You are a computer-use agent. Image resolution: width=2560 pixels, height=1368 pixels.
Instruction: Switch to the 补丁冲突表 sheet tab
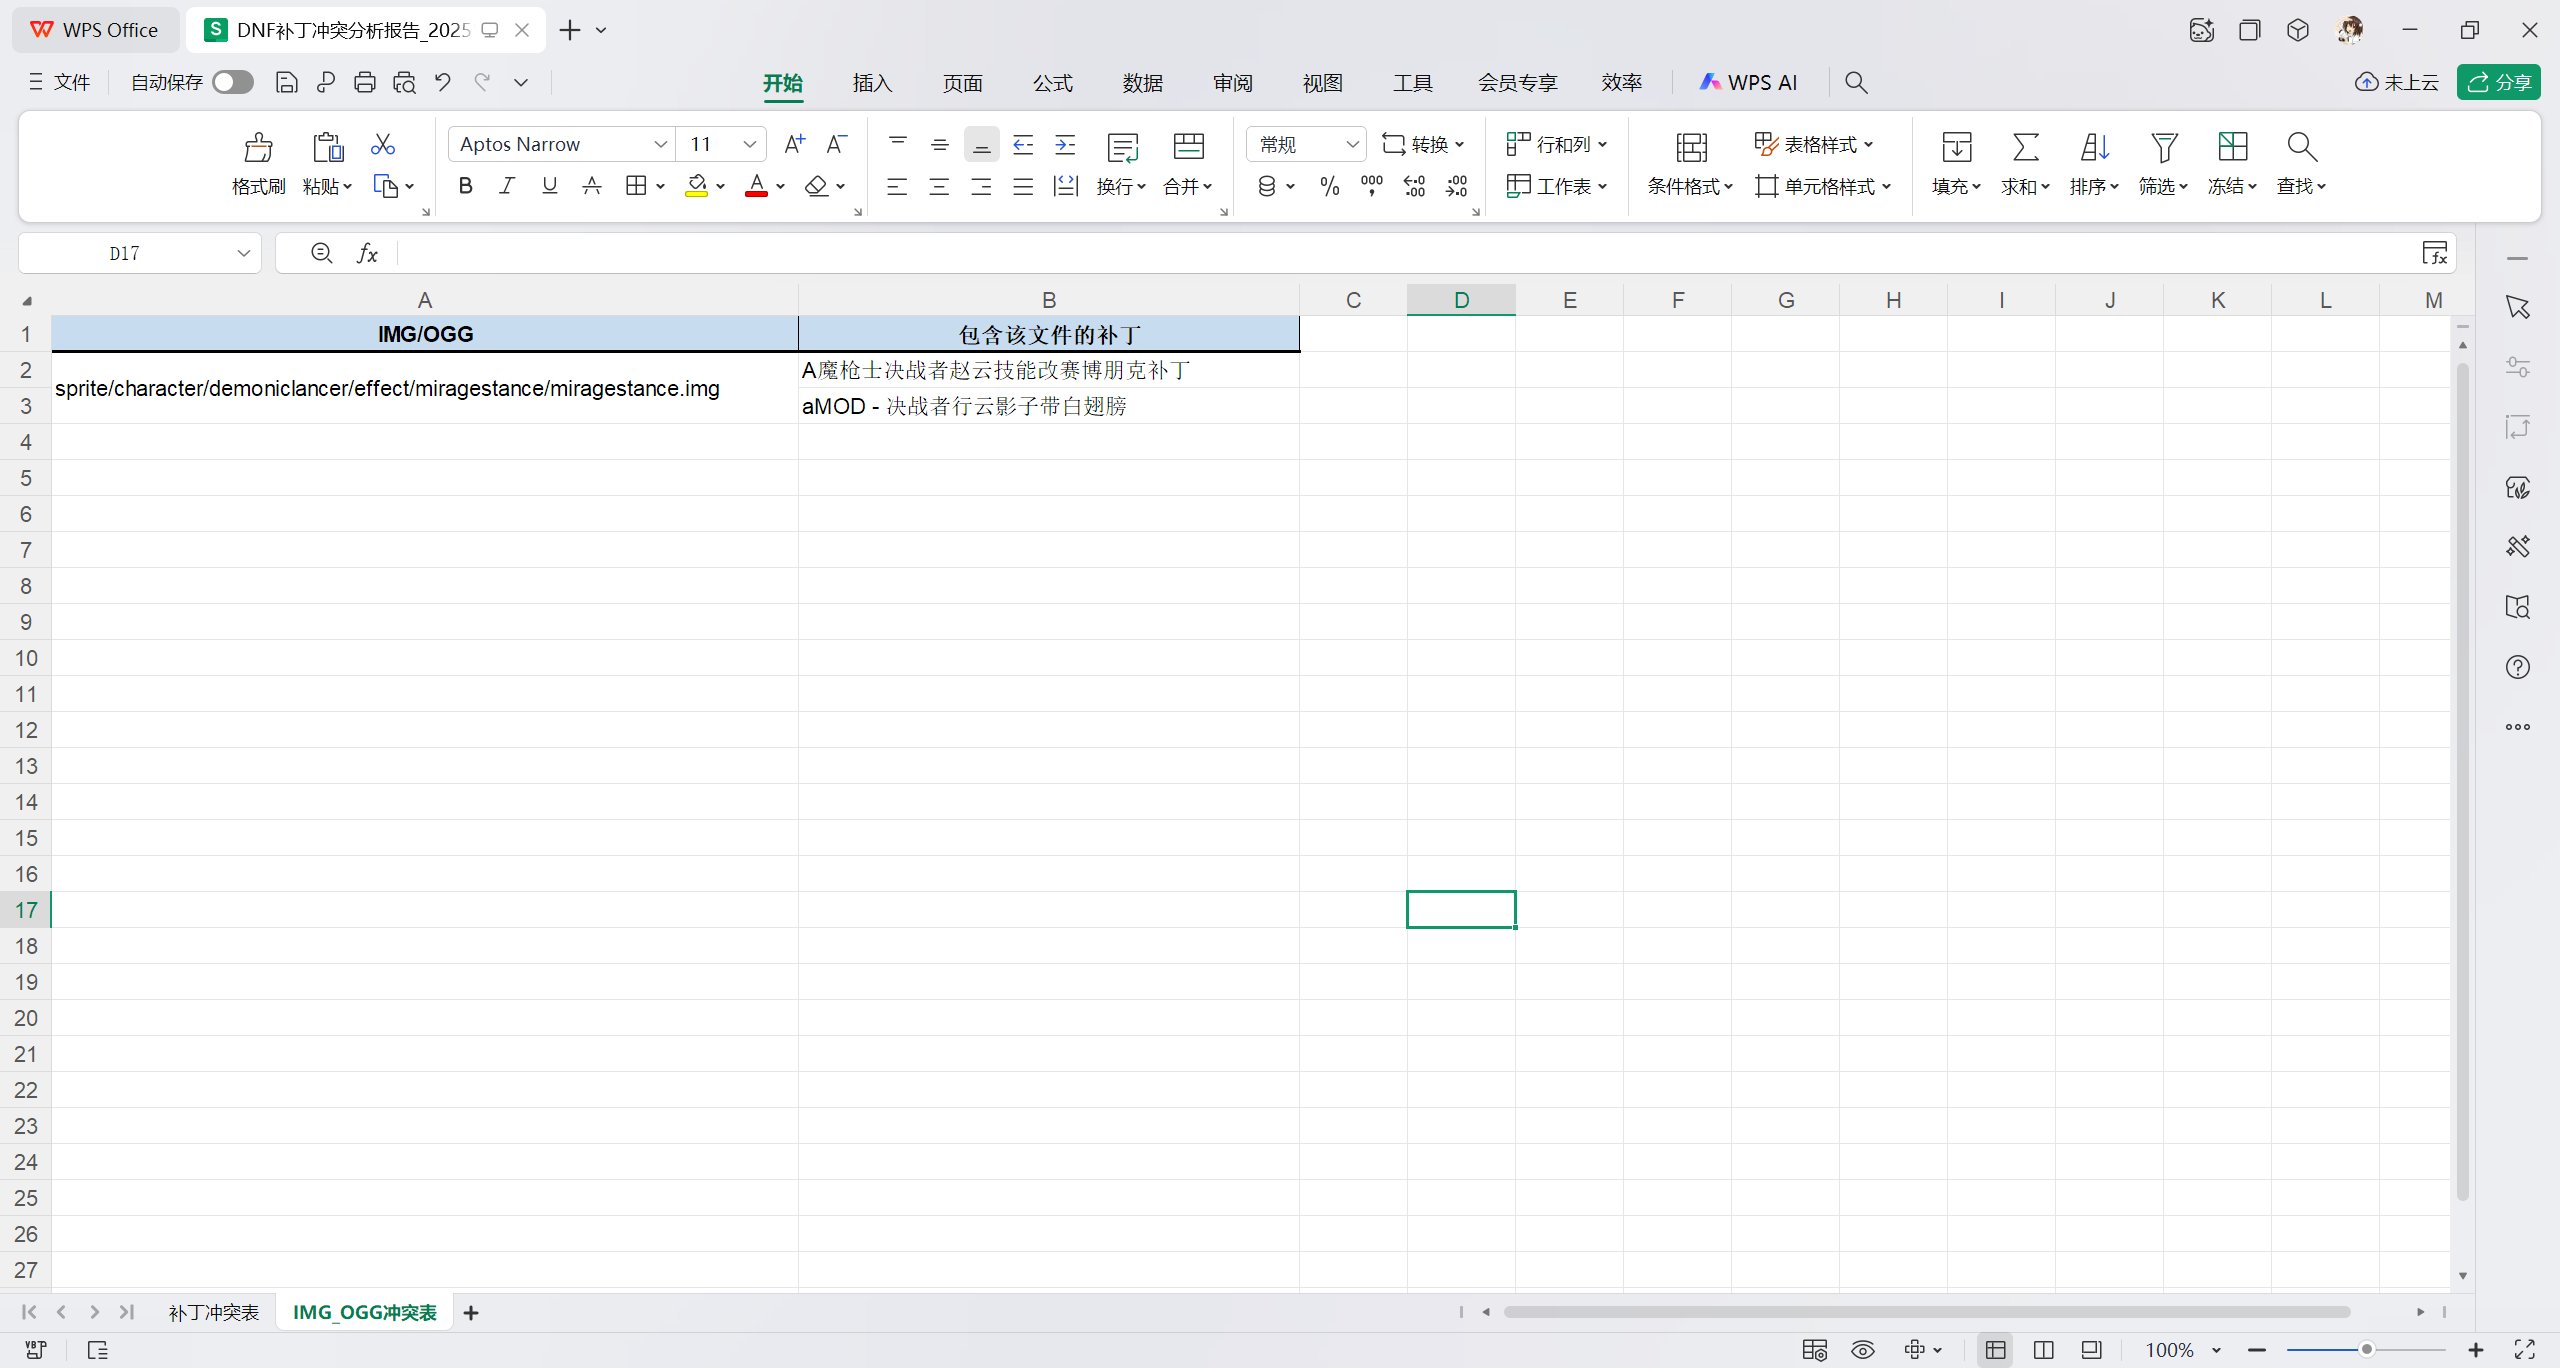(213, 1312)
